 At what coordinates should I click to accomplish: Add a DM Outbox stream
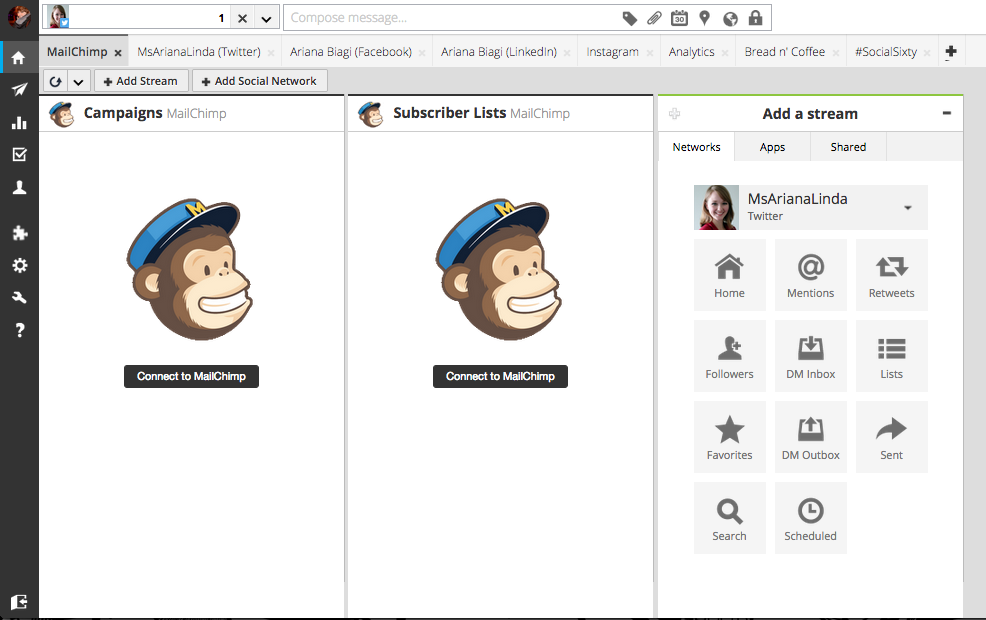811,437
